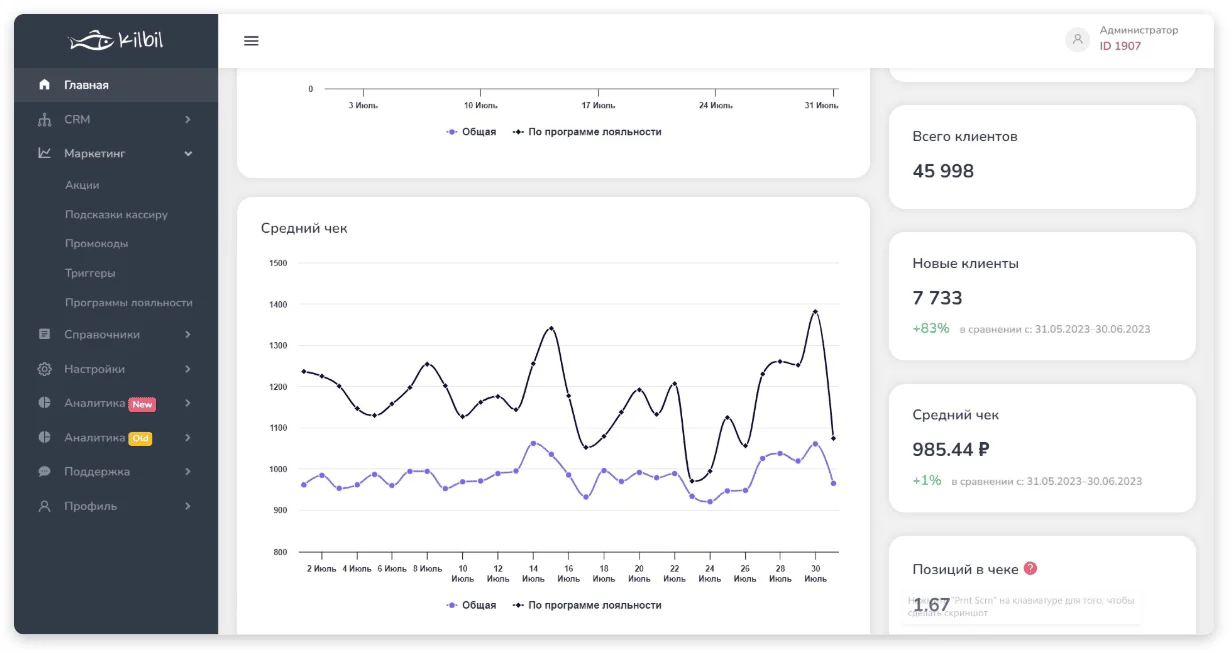Click the +83% growth indicator
This screenshot has width=1232, height=653.
click(930, 328)
